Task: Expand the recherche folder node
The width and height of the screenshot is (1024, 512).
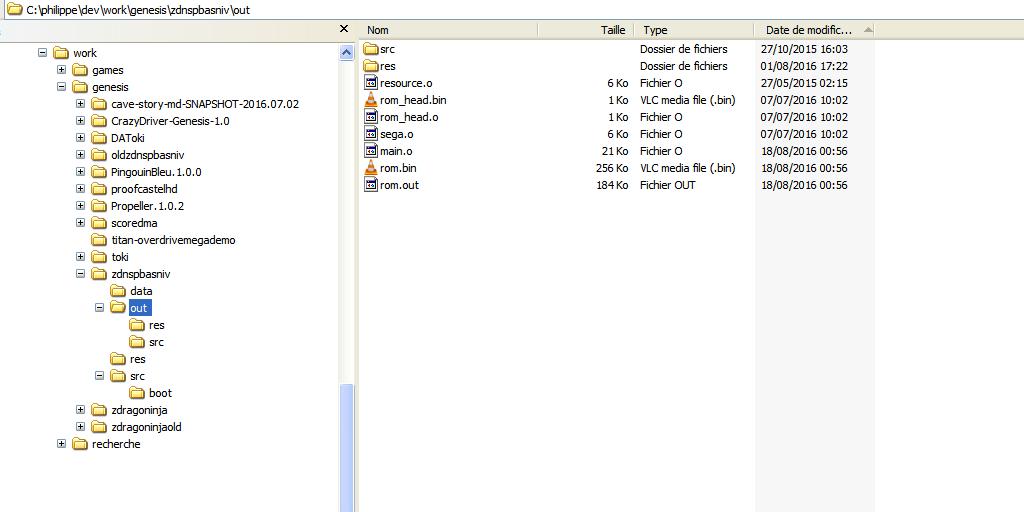Action: point(62,444)
